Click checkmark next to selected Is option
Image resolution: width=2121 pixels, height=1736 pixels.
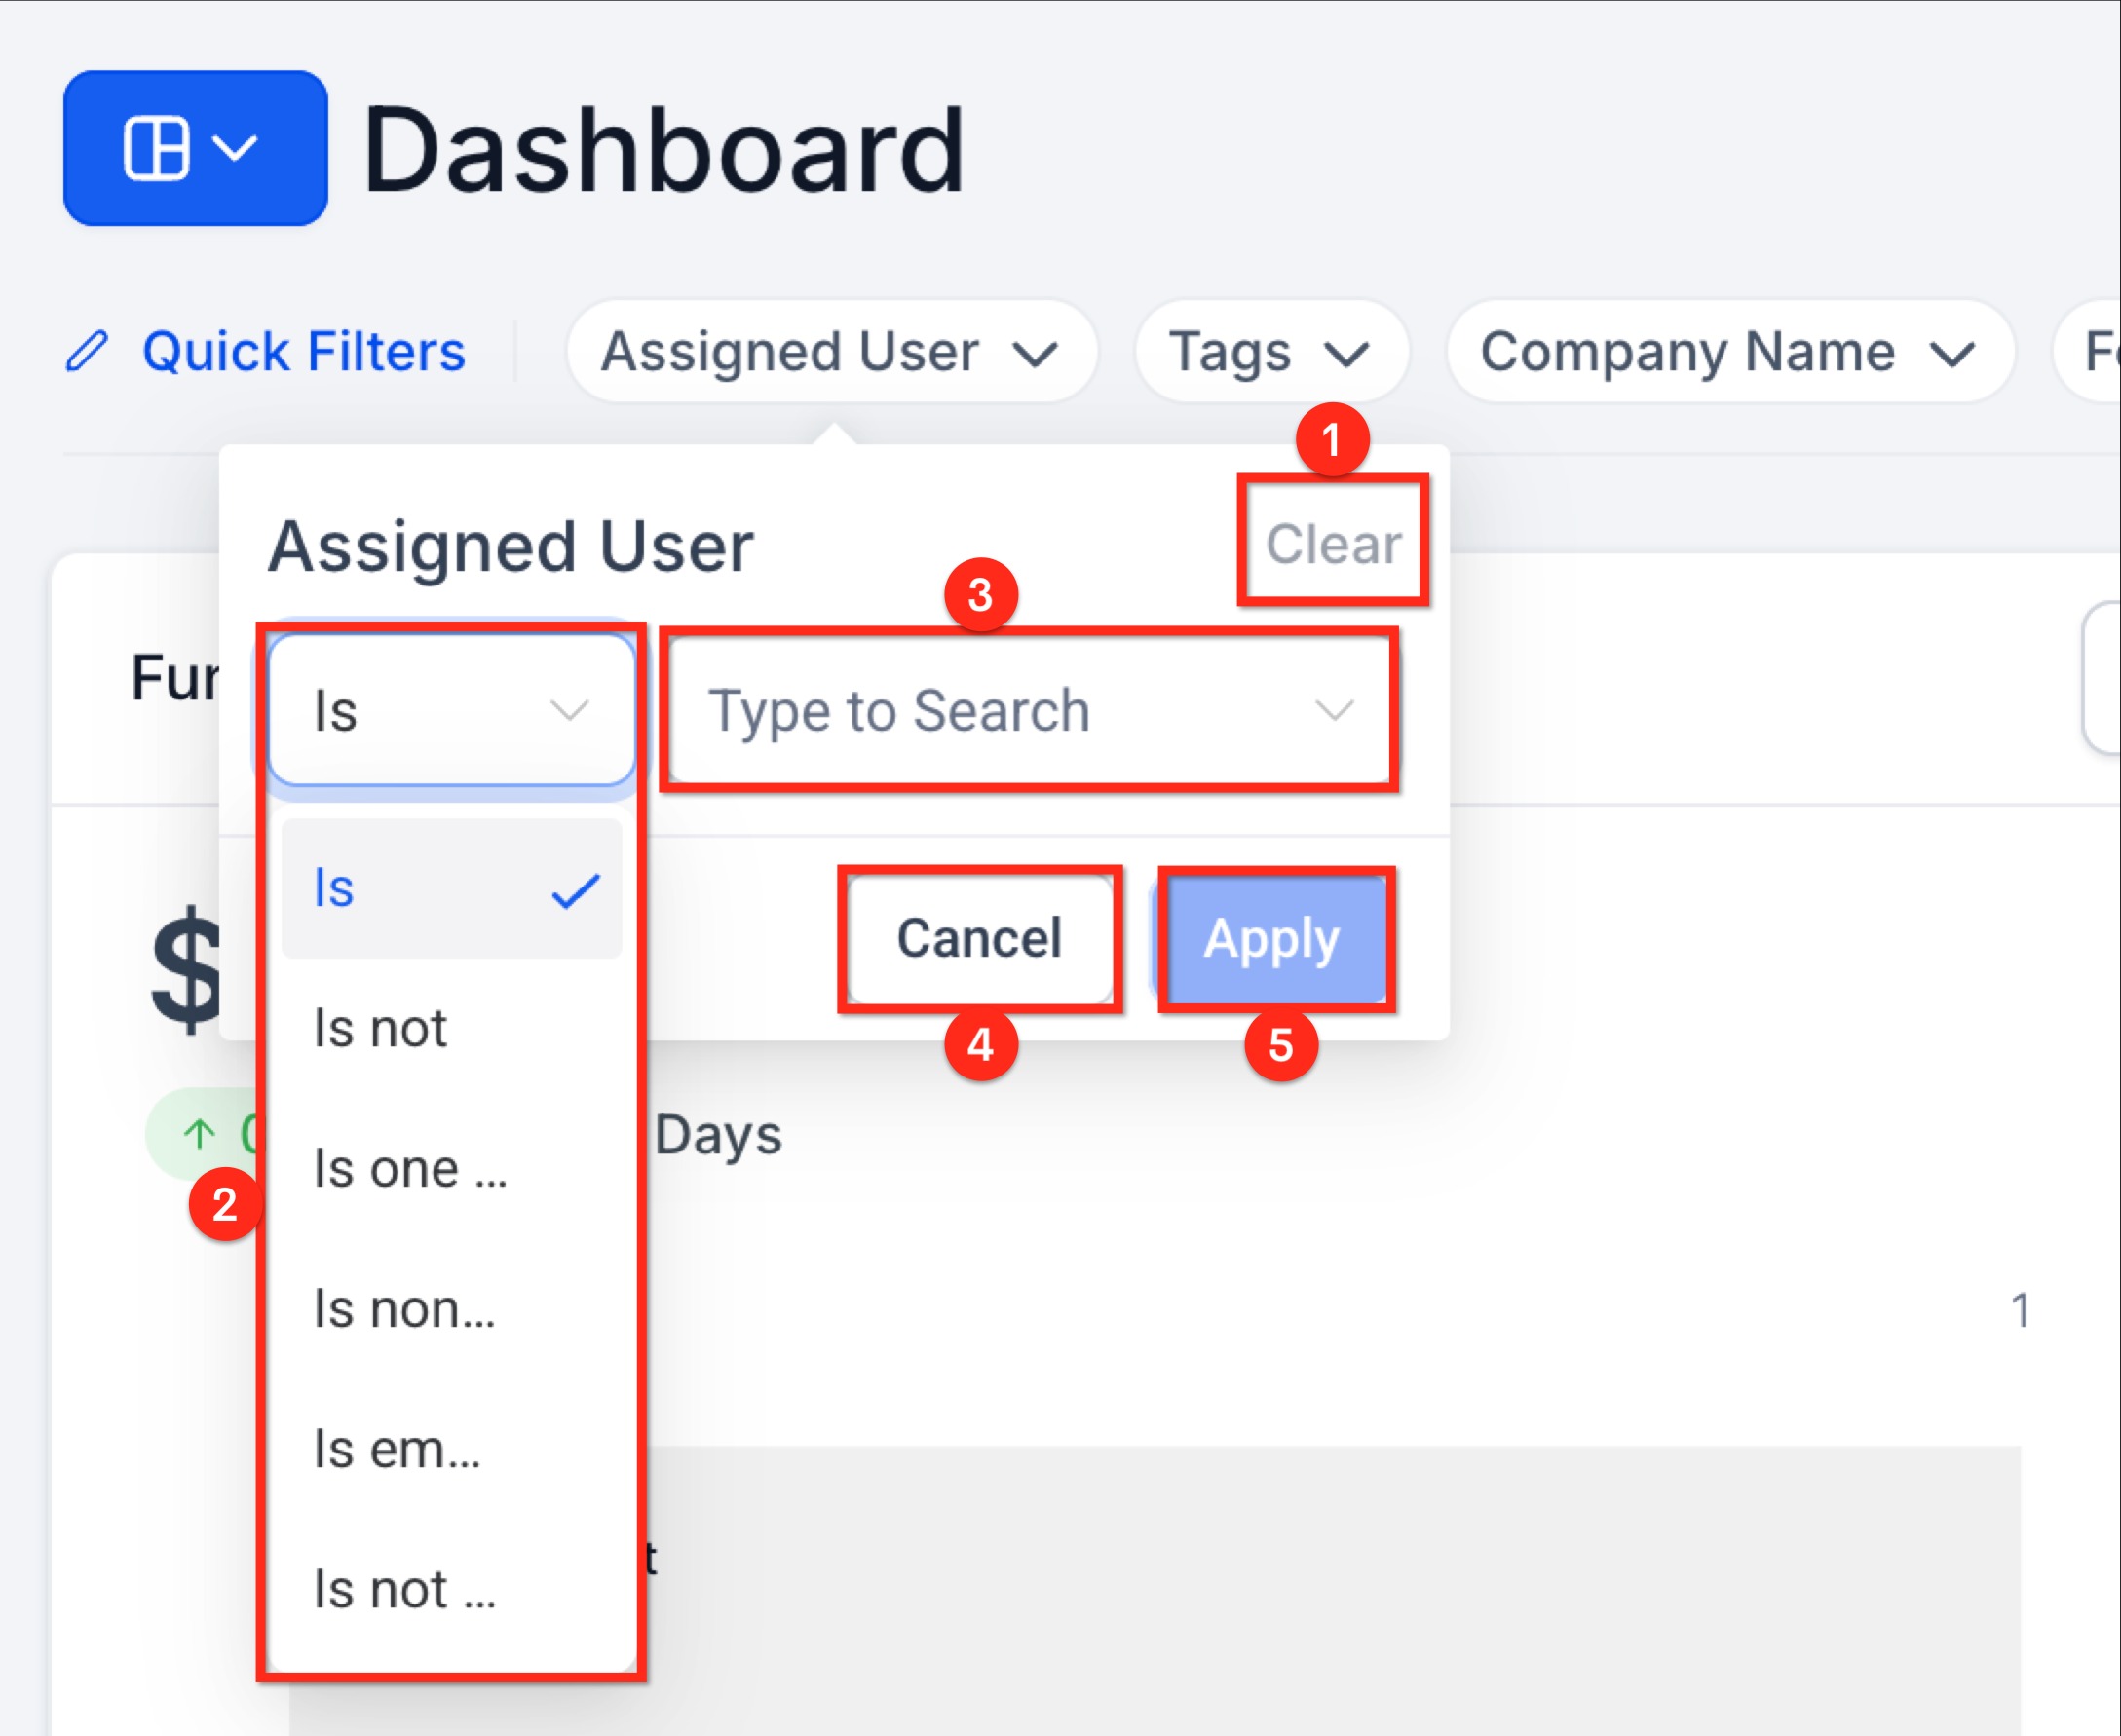[x=576, y=890]
